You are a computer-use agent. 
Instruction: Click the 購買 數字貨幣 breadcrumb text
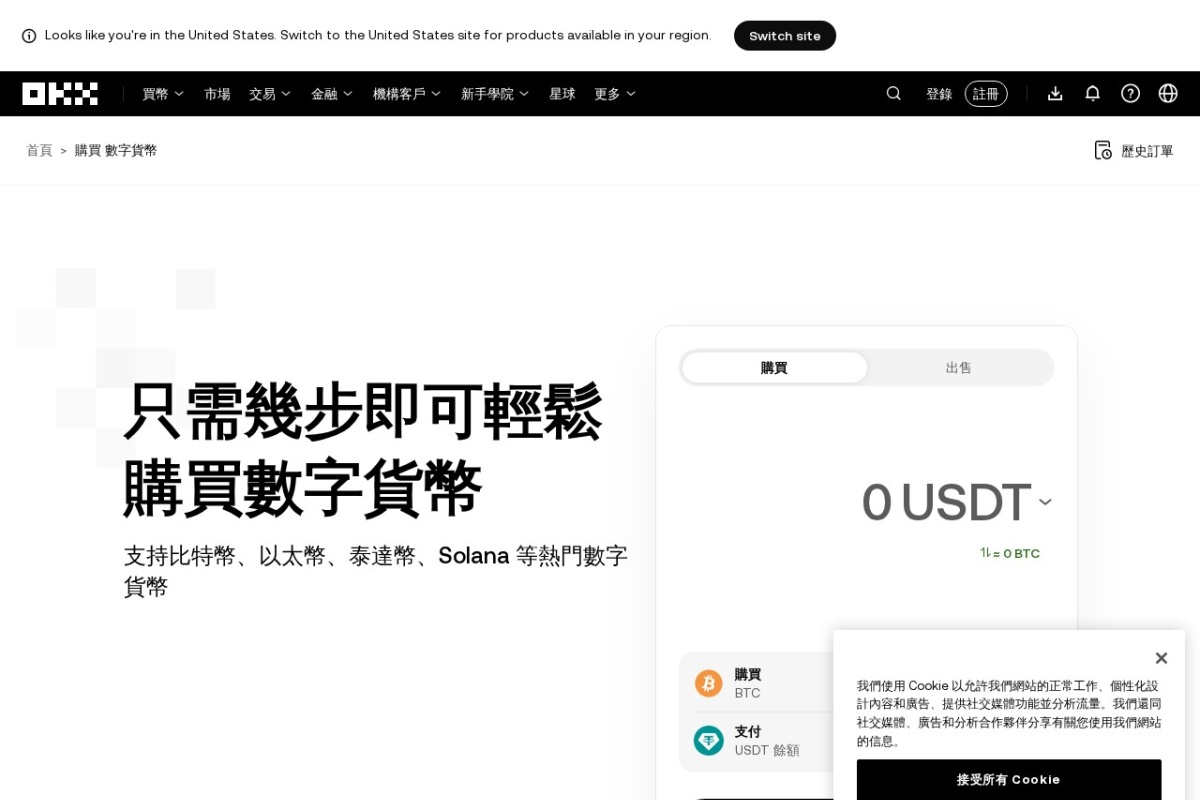[116, 150]
